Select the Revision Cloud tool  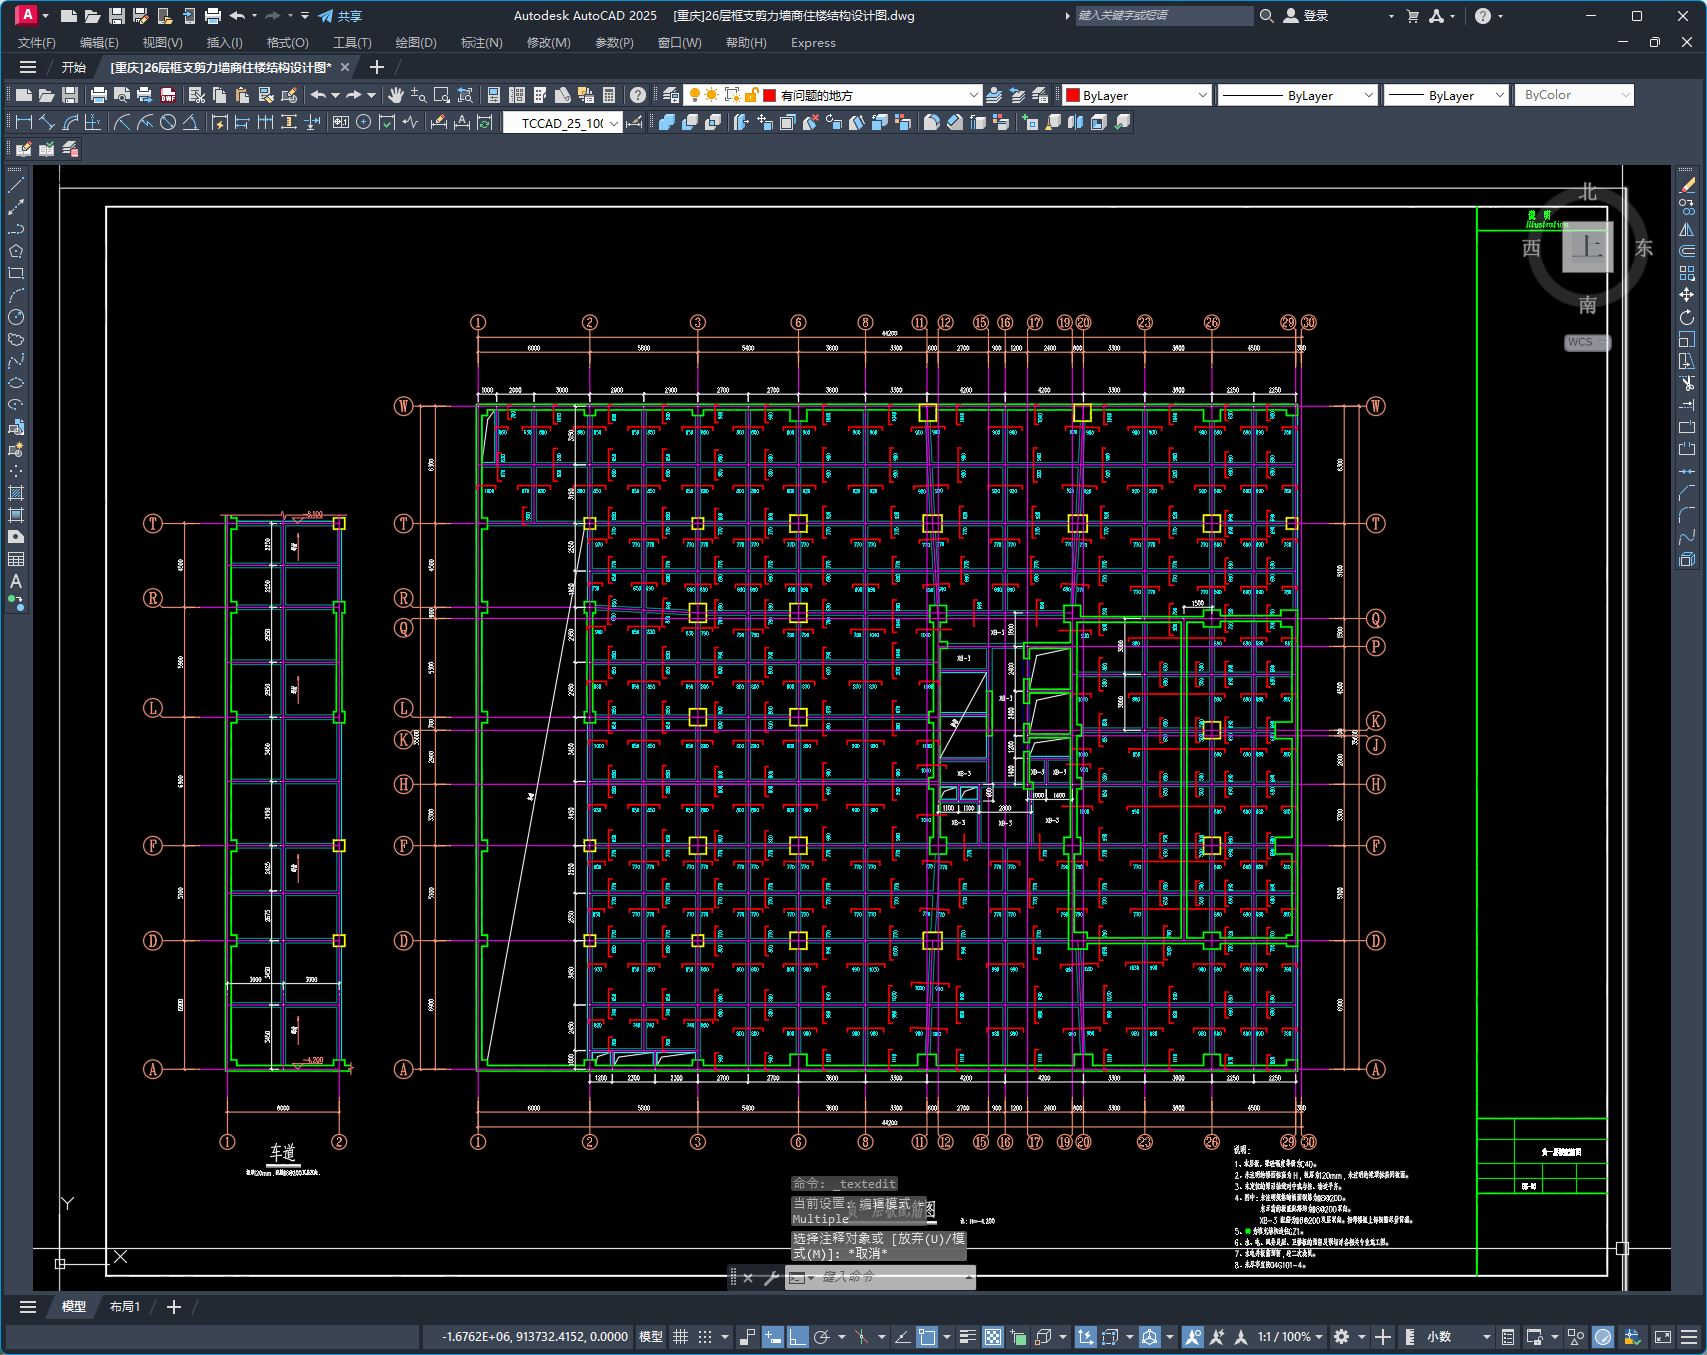click(16, 339)
